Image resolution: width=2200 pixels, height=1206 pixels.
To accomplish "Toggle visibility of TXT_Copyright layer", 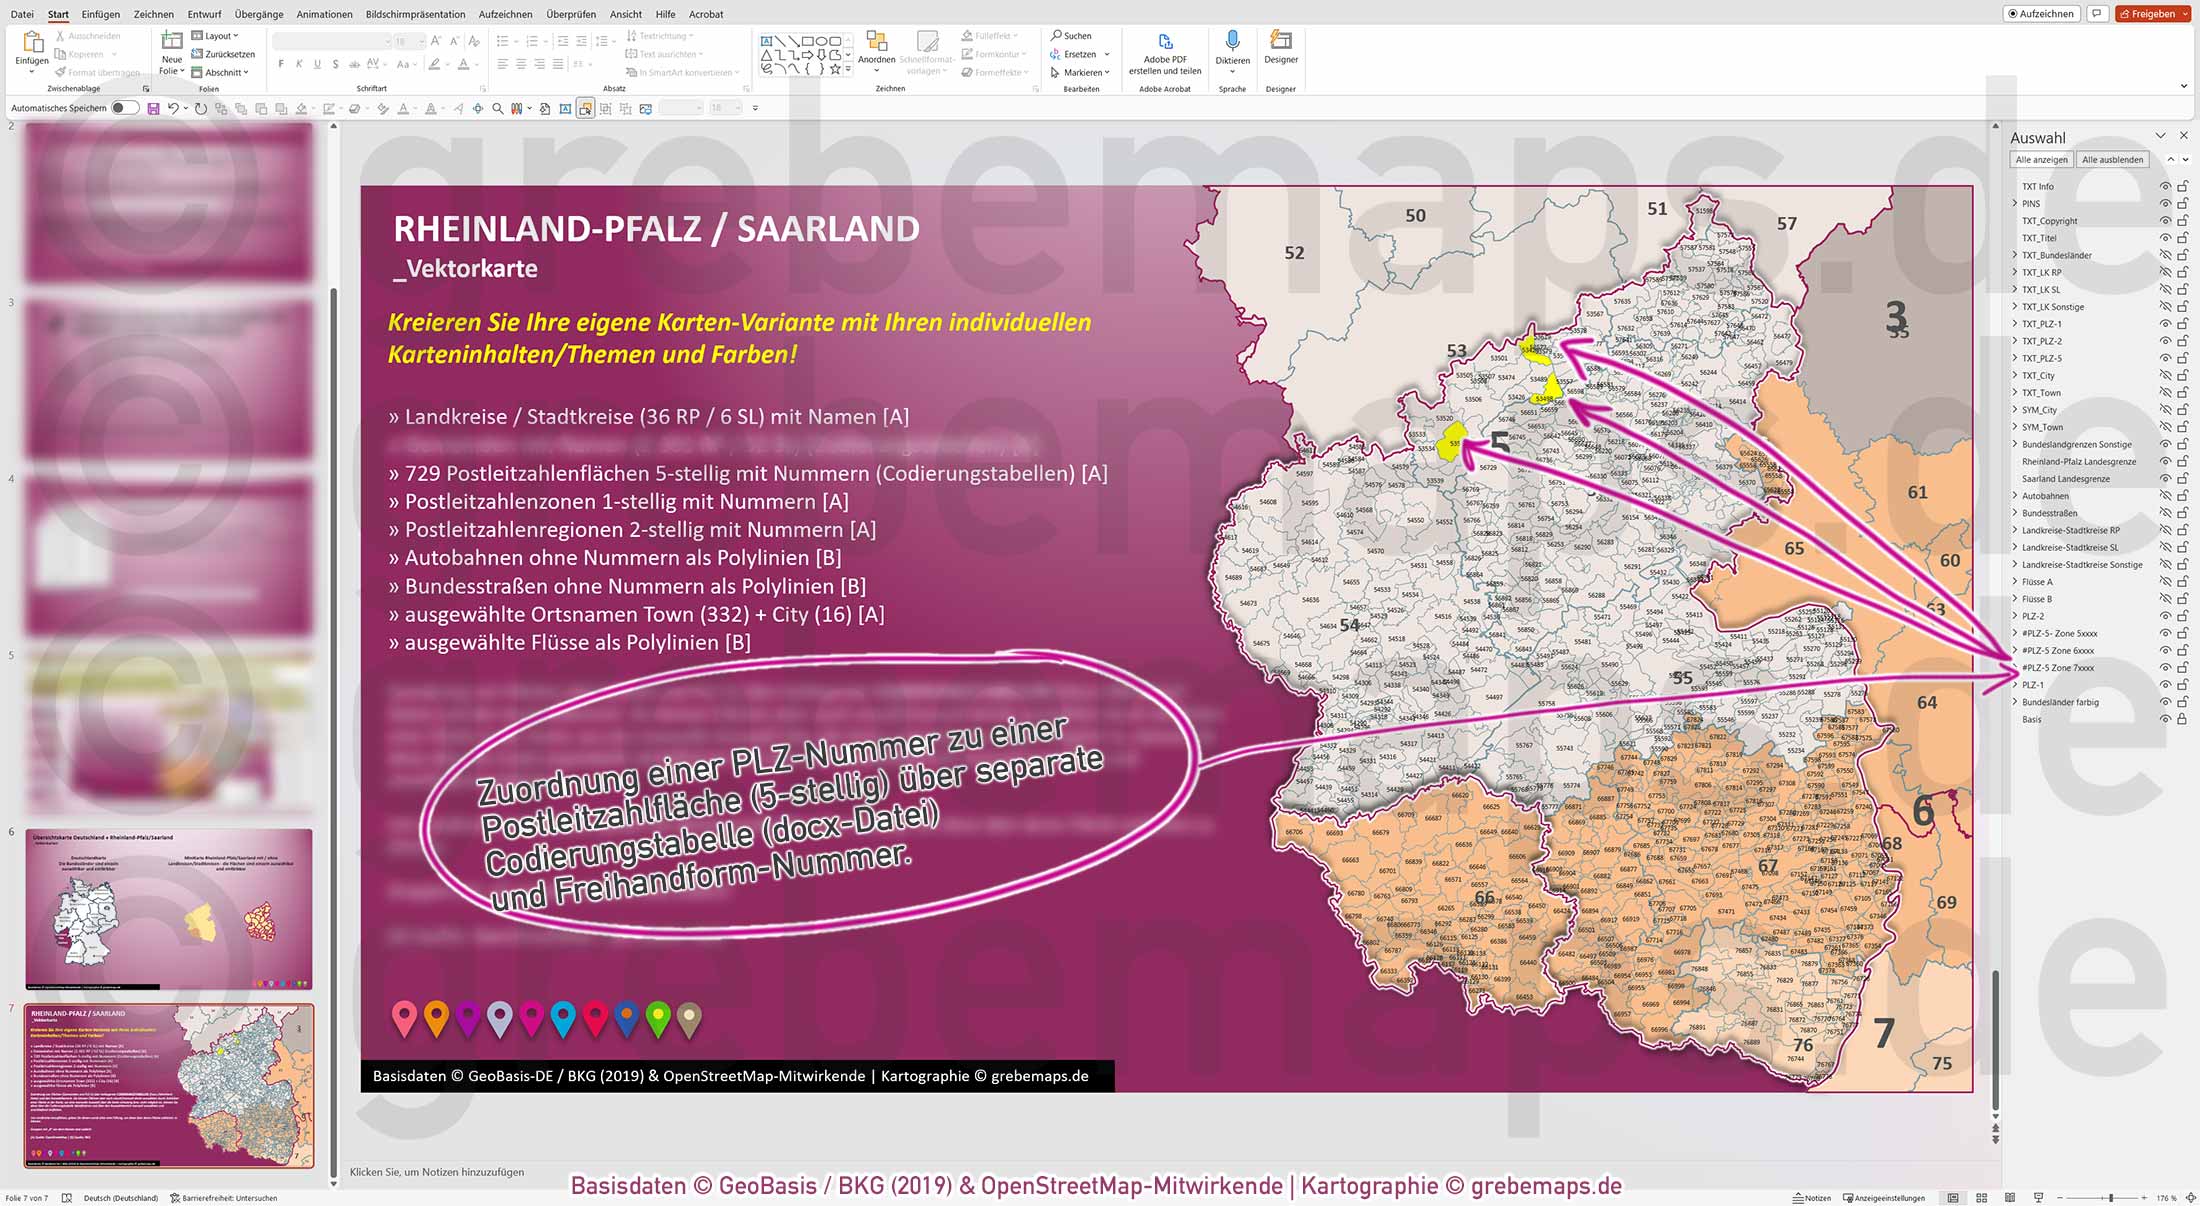I will coord(2163,220).
